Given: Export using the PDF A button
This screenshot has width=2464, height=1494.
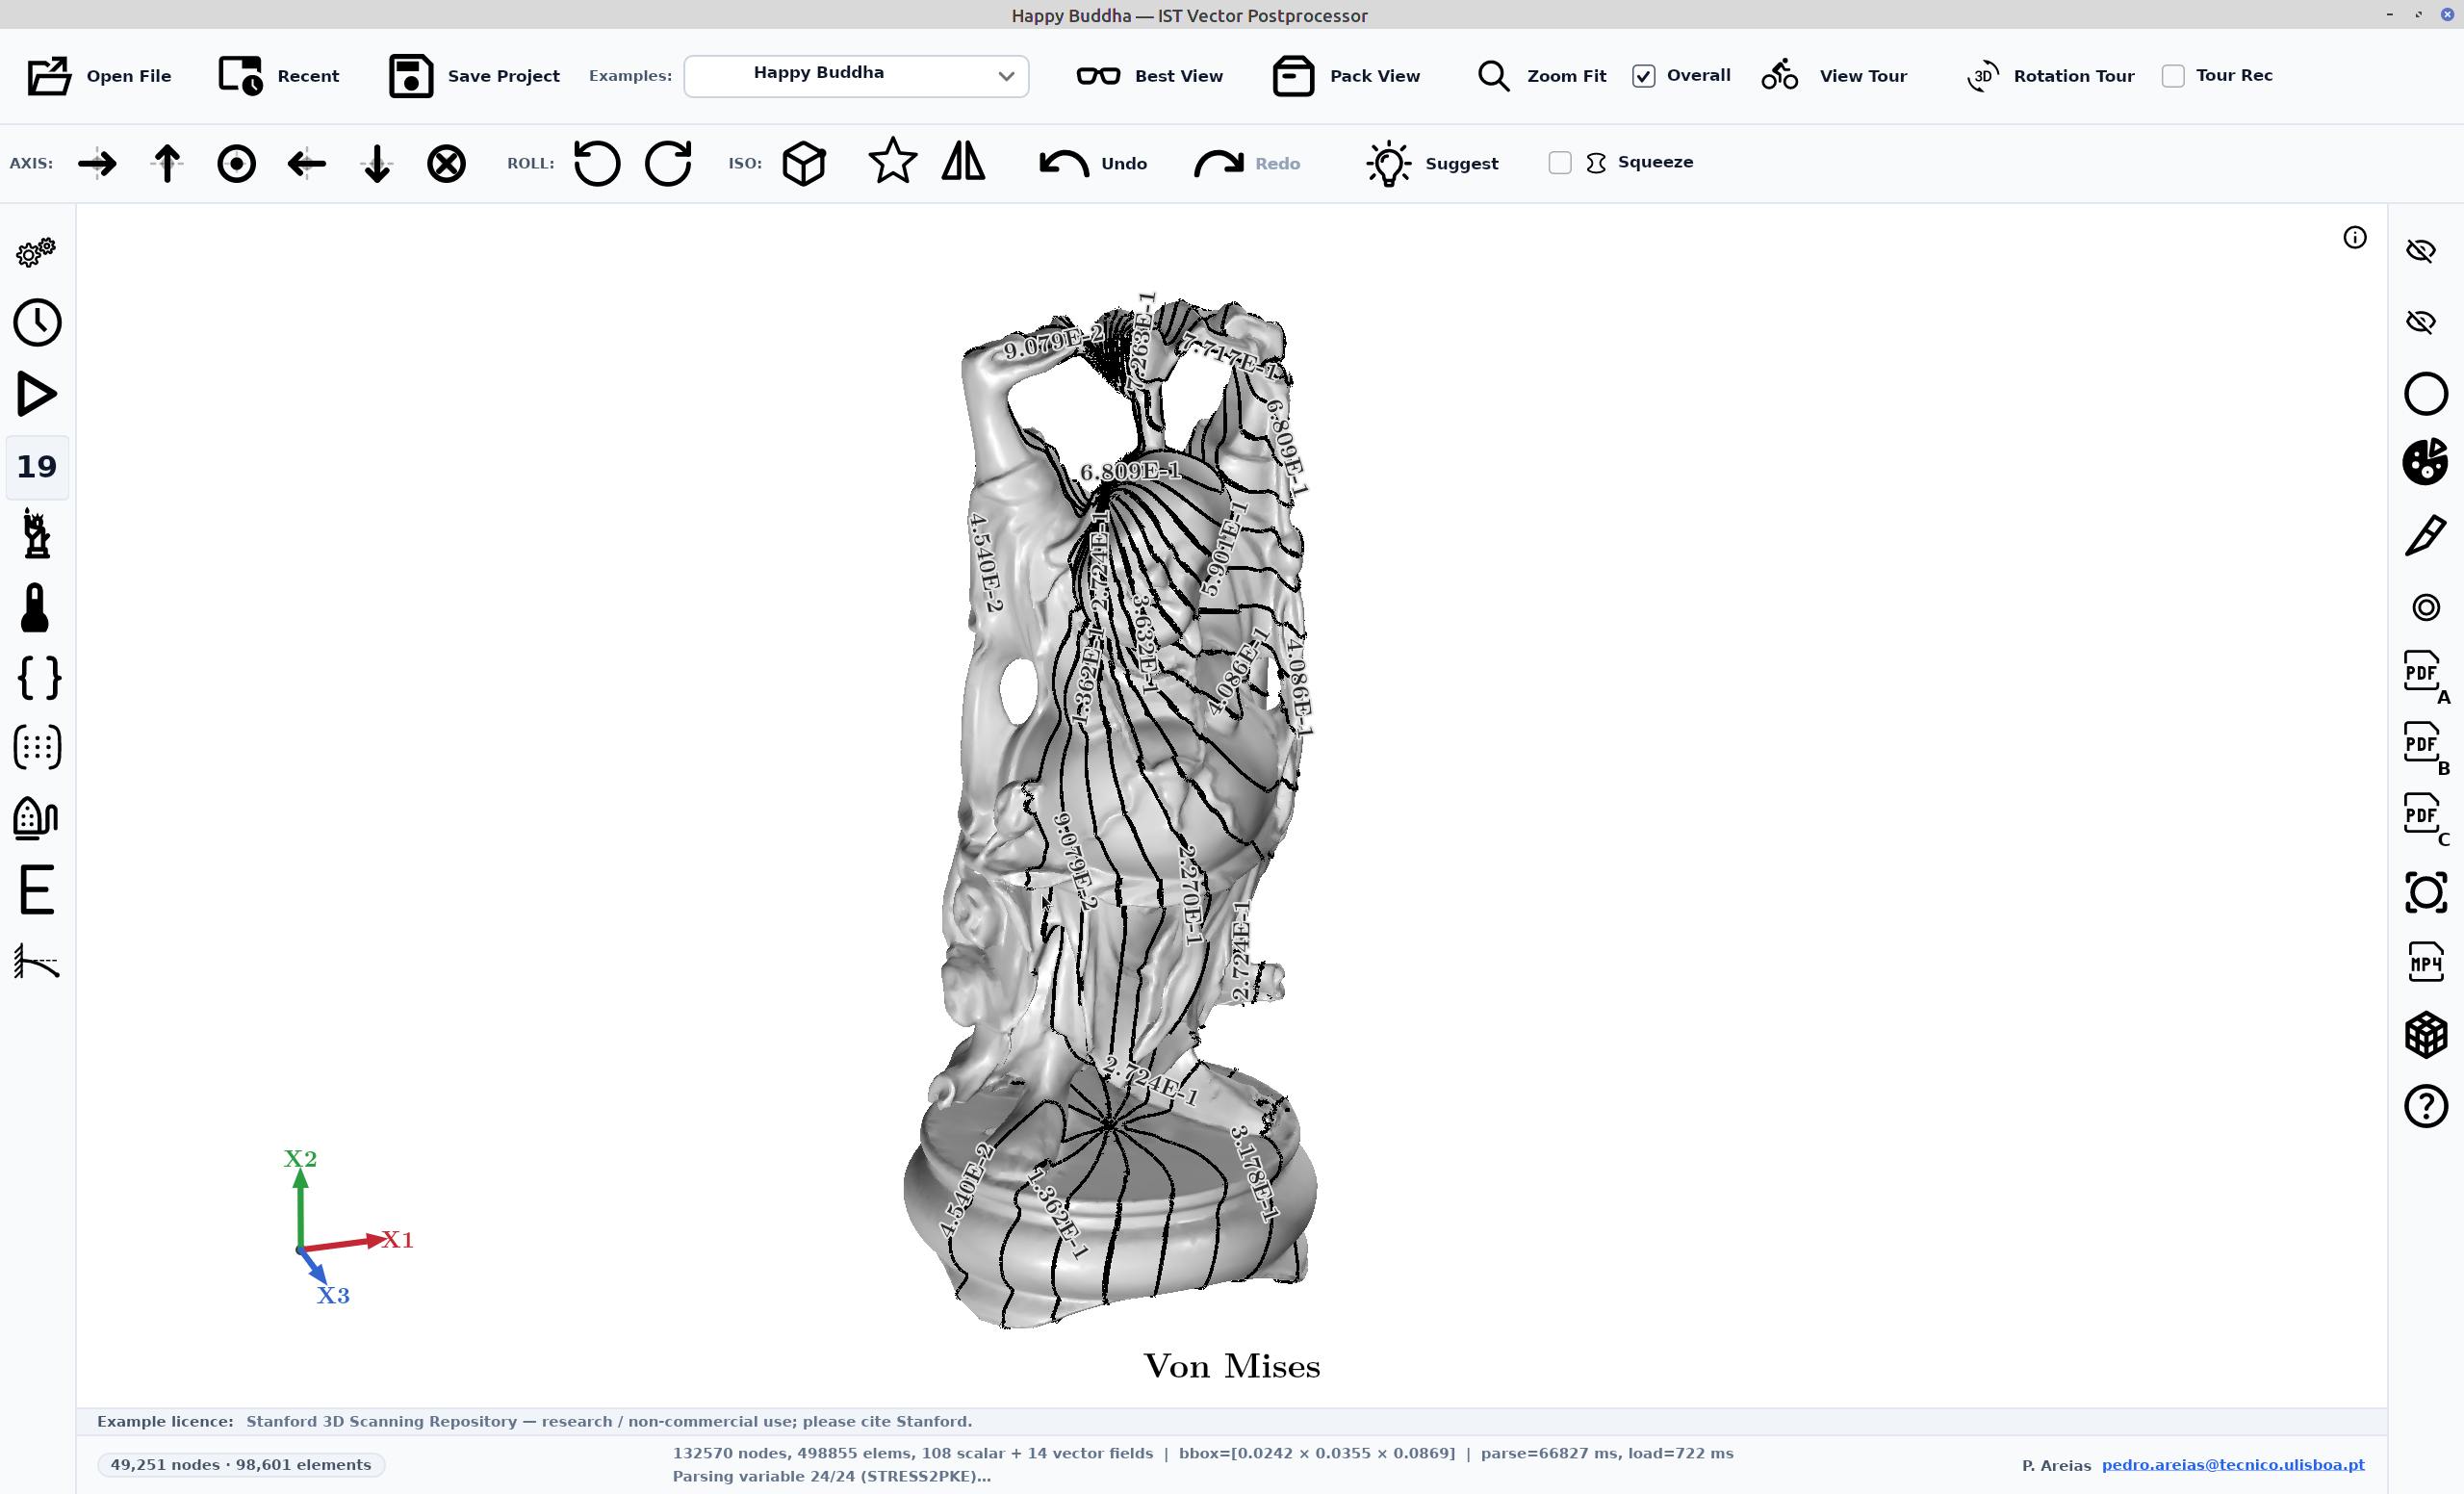Looking at the screenshot, I should coord(2426,678).
